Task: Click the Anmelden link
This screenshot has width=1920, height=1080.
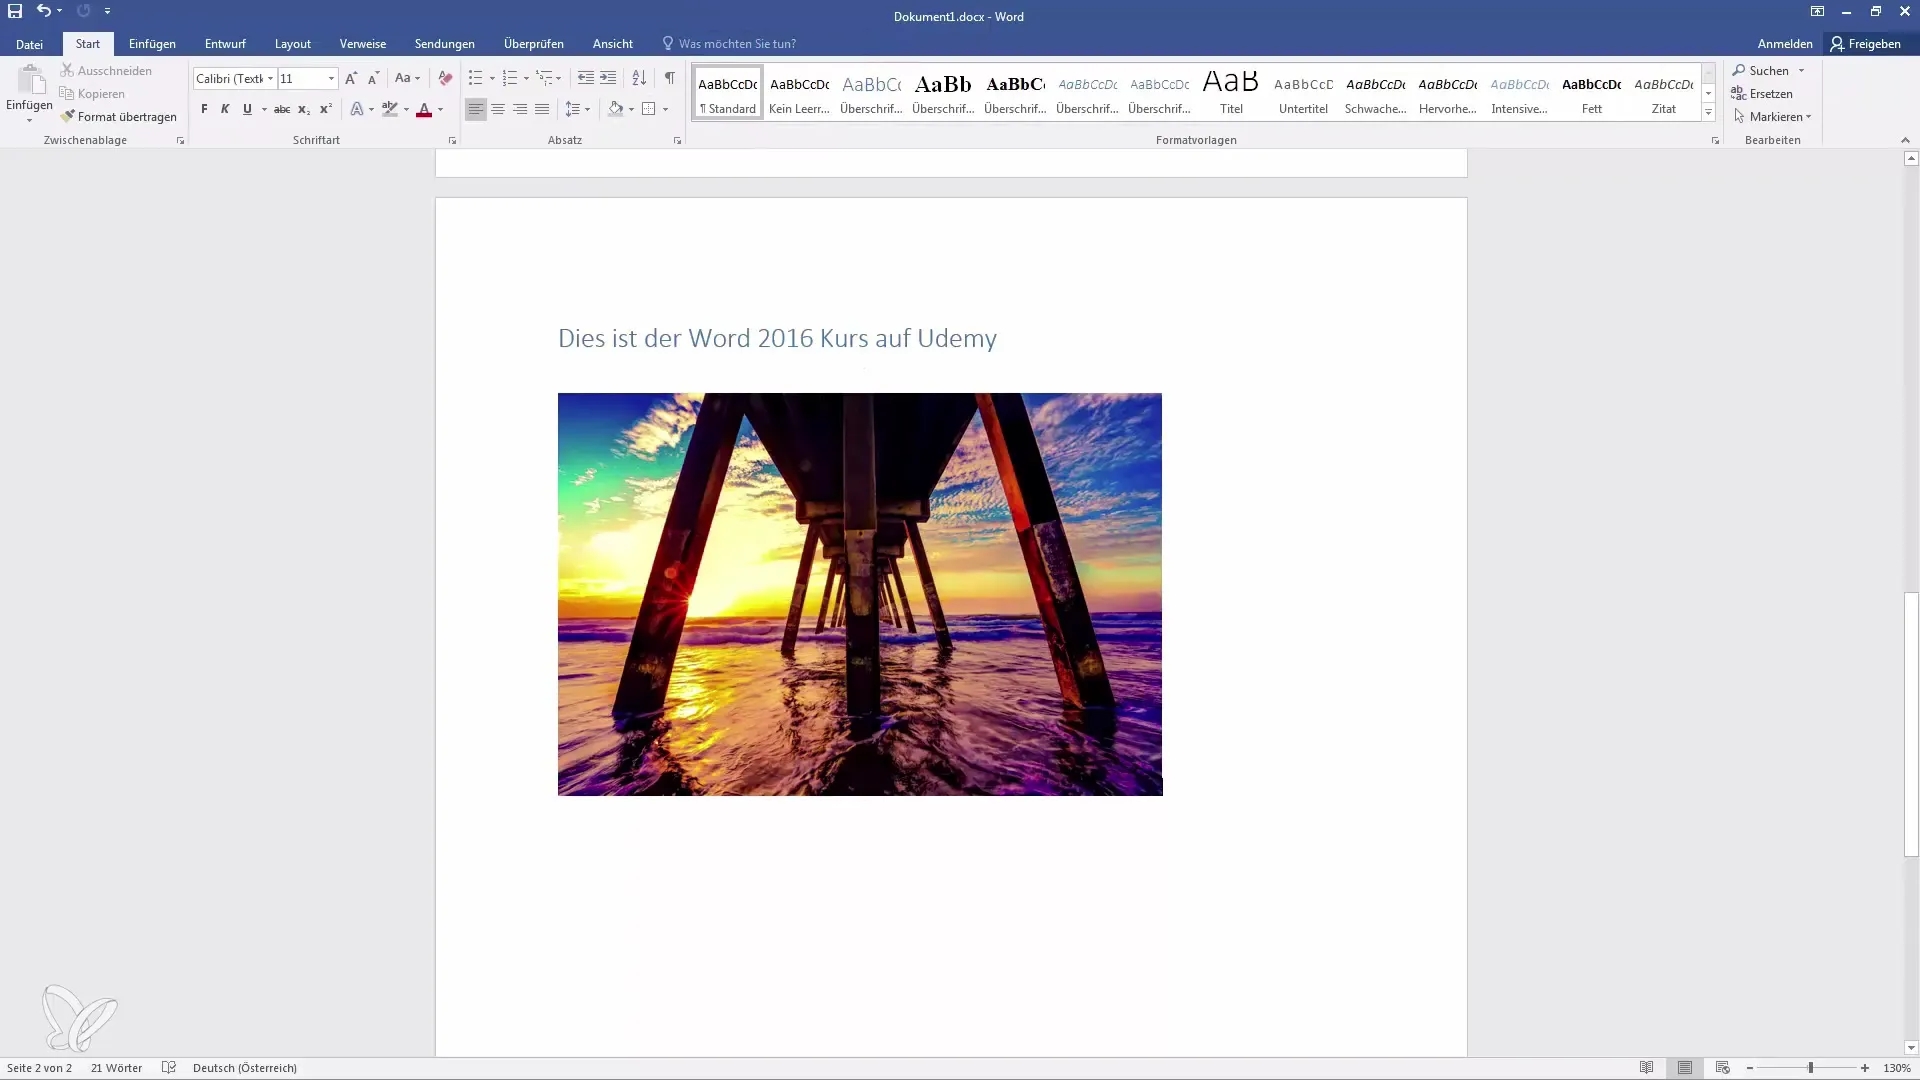Action: (1785, 44)
